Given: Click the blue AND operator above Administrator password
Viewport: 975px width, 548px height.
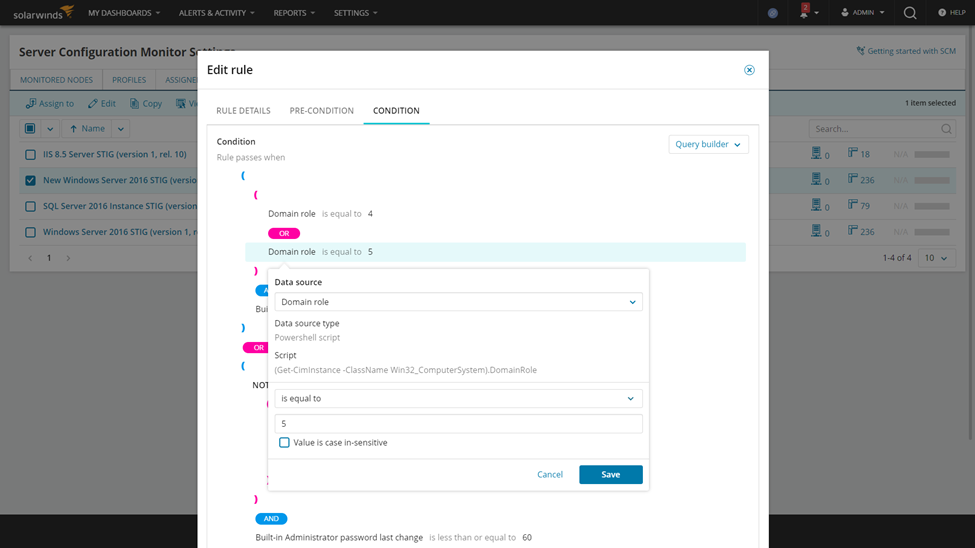Looking at the screenshot, I should click(271, 519).
